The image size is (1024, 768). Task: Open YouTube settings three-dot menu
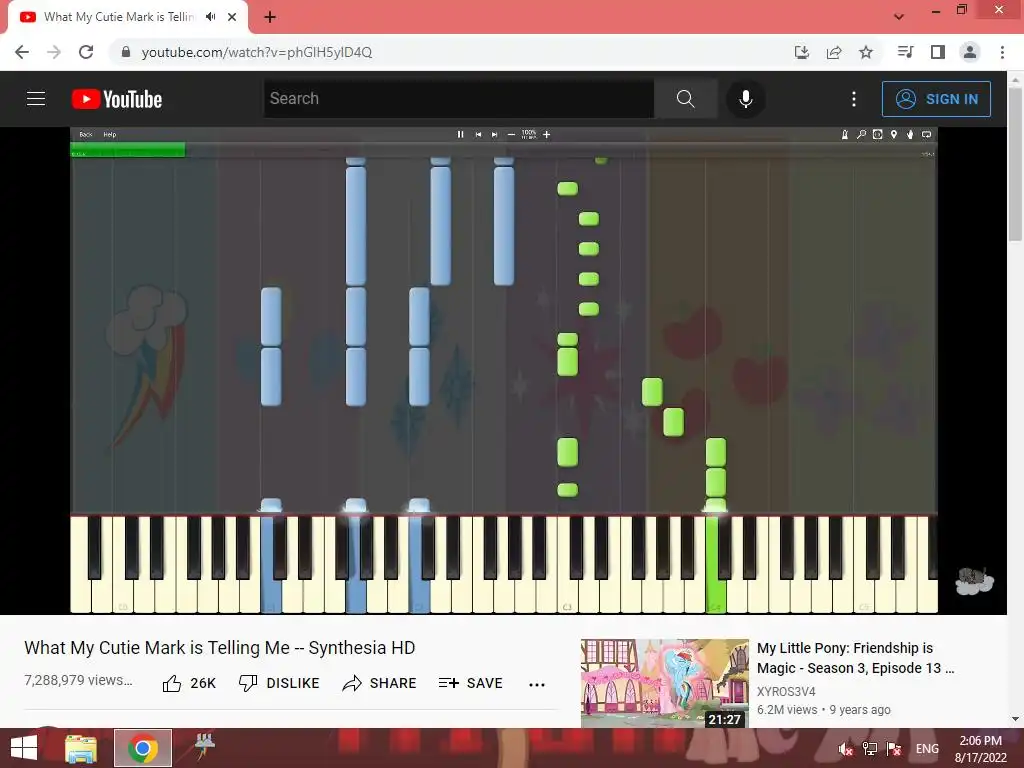(x=854, y=99)
